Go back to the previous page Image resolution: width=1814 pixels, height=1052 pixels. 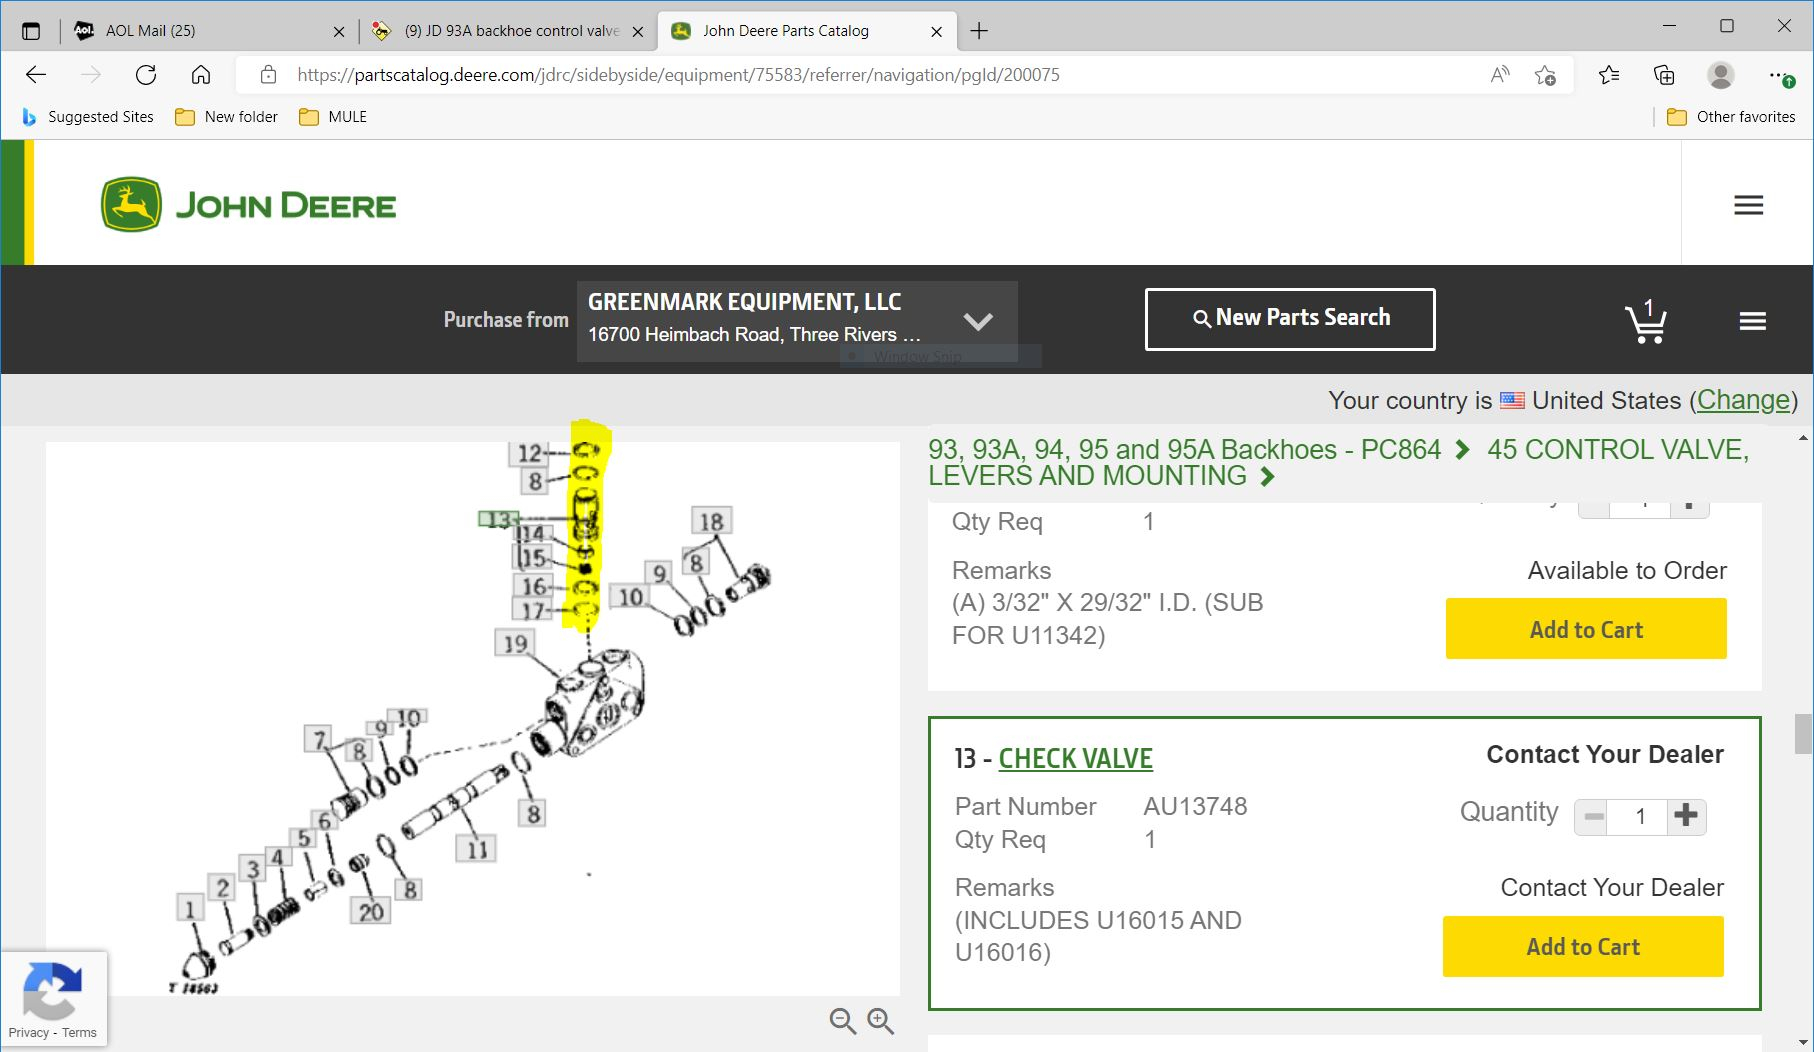36,75
